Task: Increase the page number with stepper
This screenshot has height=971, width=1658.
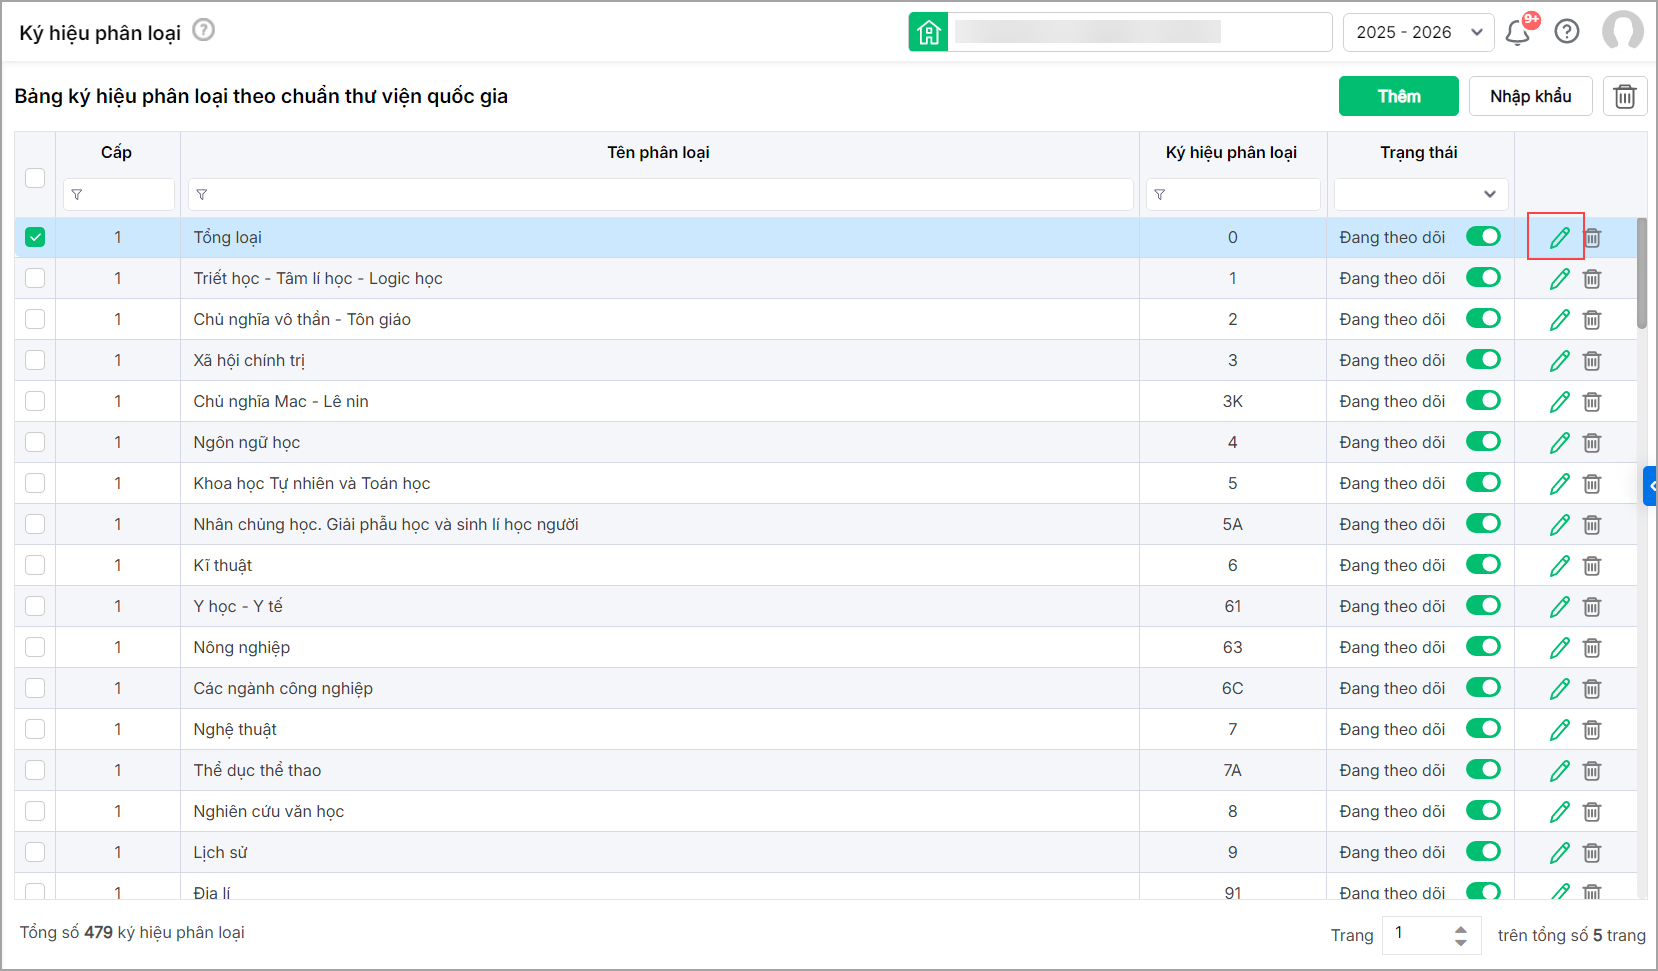Action: [1461, 928]
